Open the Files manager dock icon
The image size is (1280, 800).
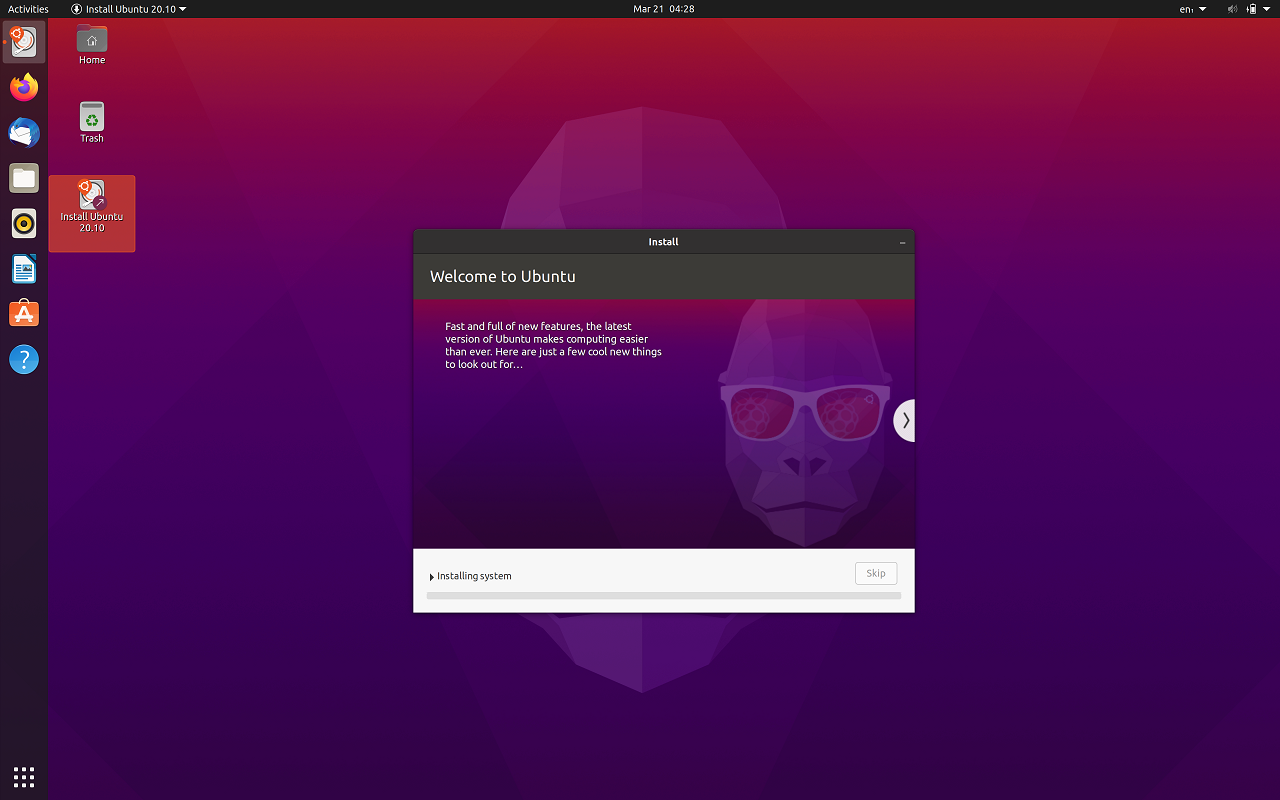[24, 178]
